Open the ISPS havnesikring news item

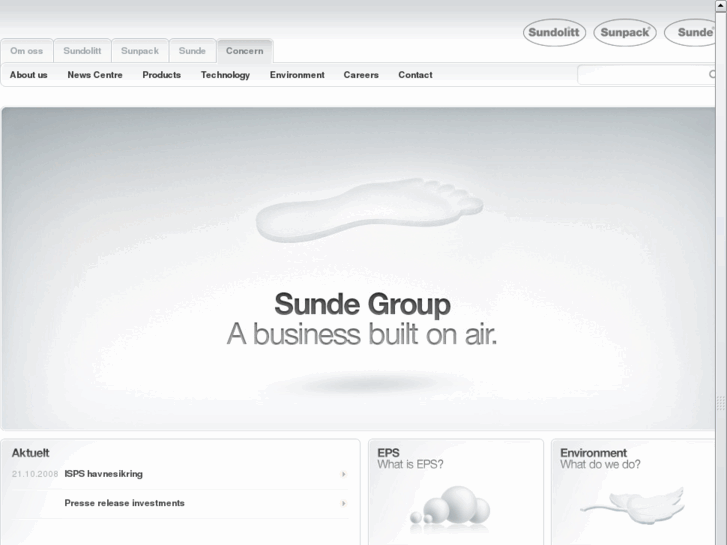click(103, 474)
